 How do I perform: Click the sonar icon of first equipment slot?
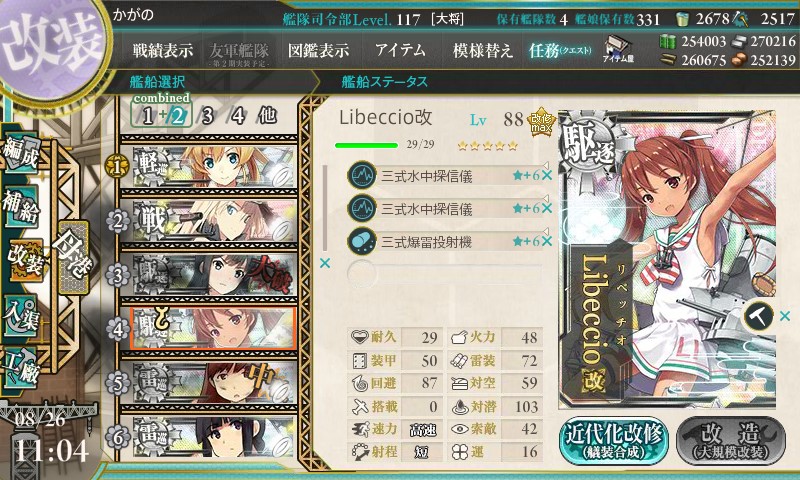pos(362,175)
